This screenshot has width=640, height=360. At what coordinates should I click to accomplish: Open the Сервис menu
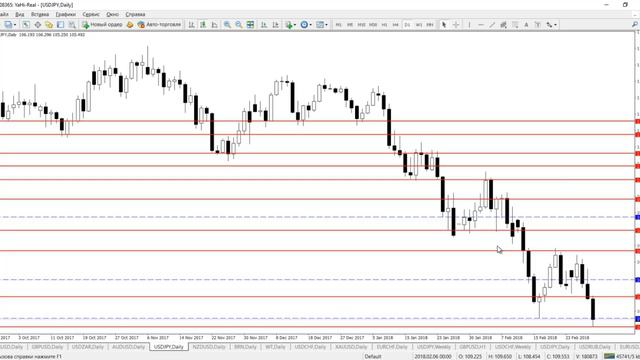(x=91, y=14)
